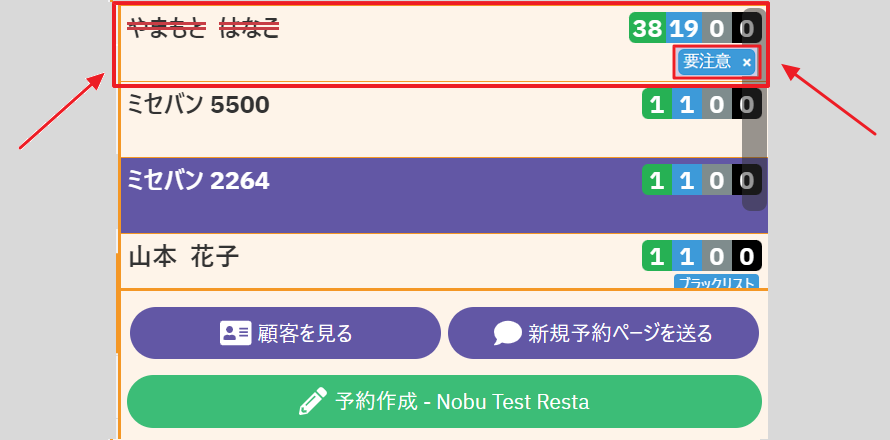This screenshot has height=440, width=890.
Task: Click the gray badge on ミセバン 5500 row
Action: (x=716, y=104)
